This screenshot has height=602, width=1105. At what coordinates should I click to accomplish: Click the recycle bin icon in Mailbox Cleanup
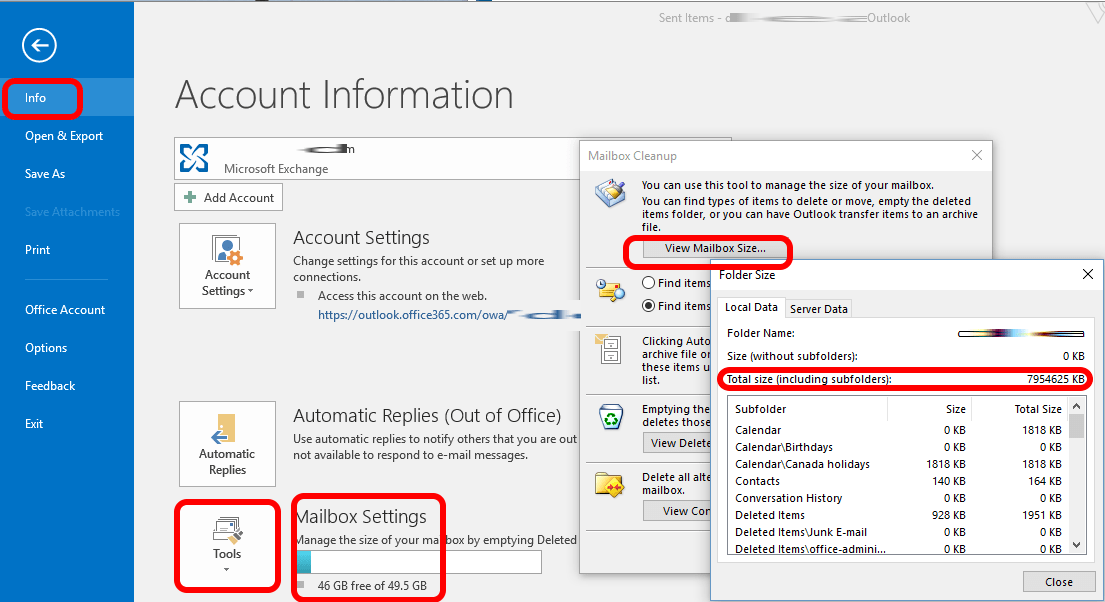609,418
